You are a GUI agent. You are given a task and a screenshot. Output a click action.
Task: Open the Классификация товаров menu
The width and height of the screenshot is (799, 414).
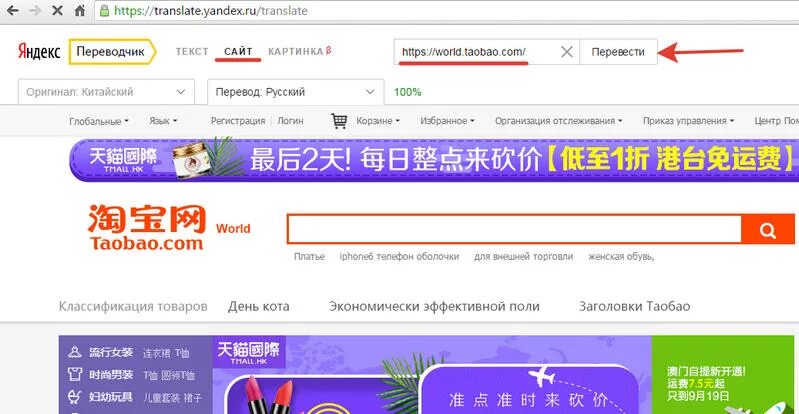(x=133, y=306)
